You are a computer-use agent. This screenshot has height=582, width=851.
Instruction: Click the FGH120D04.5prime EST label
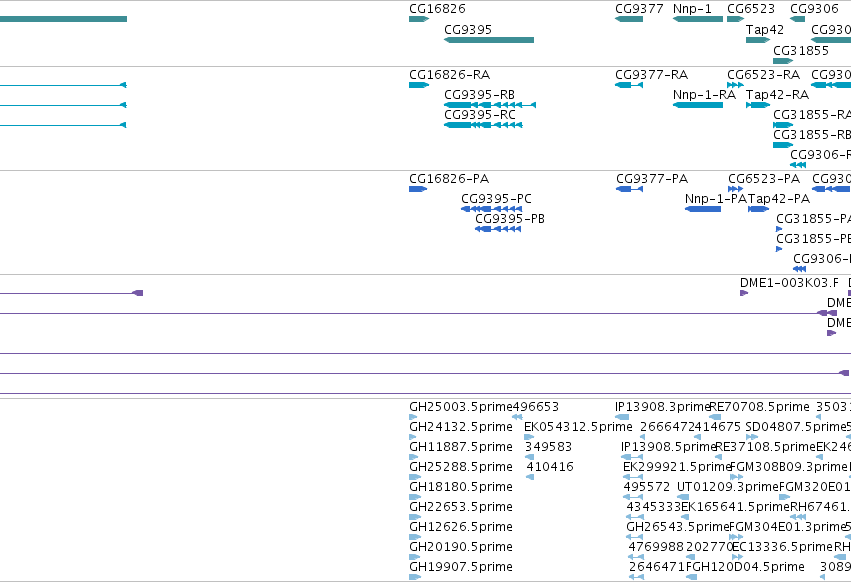pos(745,567)
